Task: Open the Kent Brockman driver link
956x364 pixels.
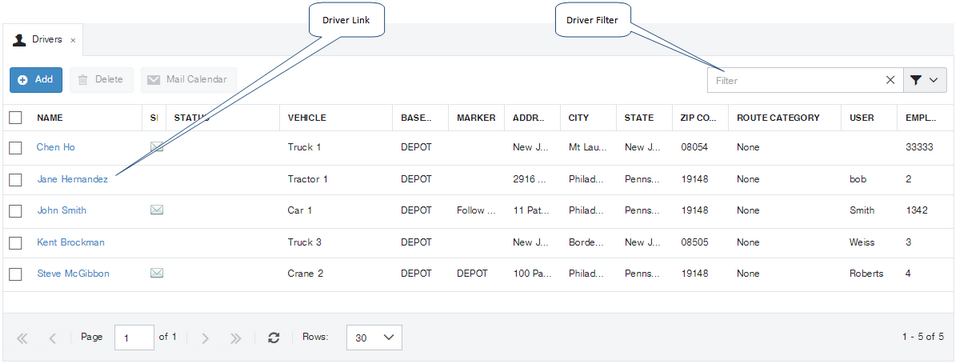Action: [x=71, y=242]
